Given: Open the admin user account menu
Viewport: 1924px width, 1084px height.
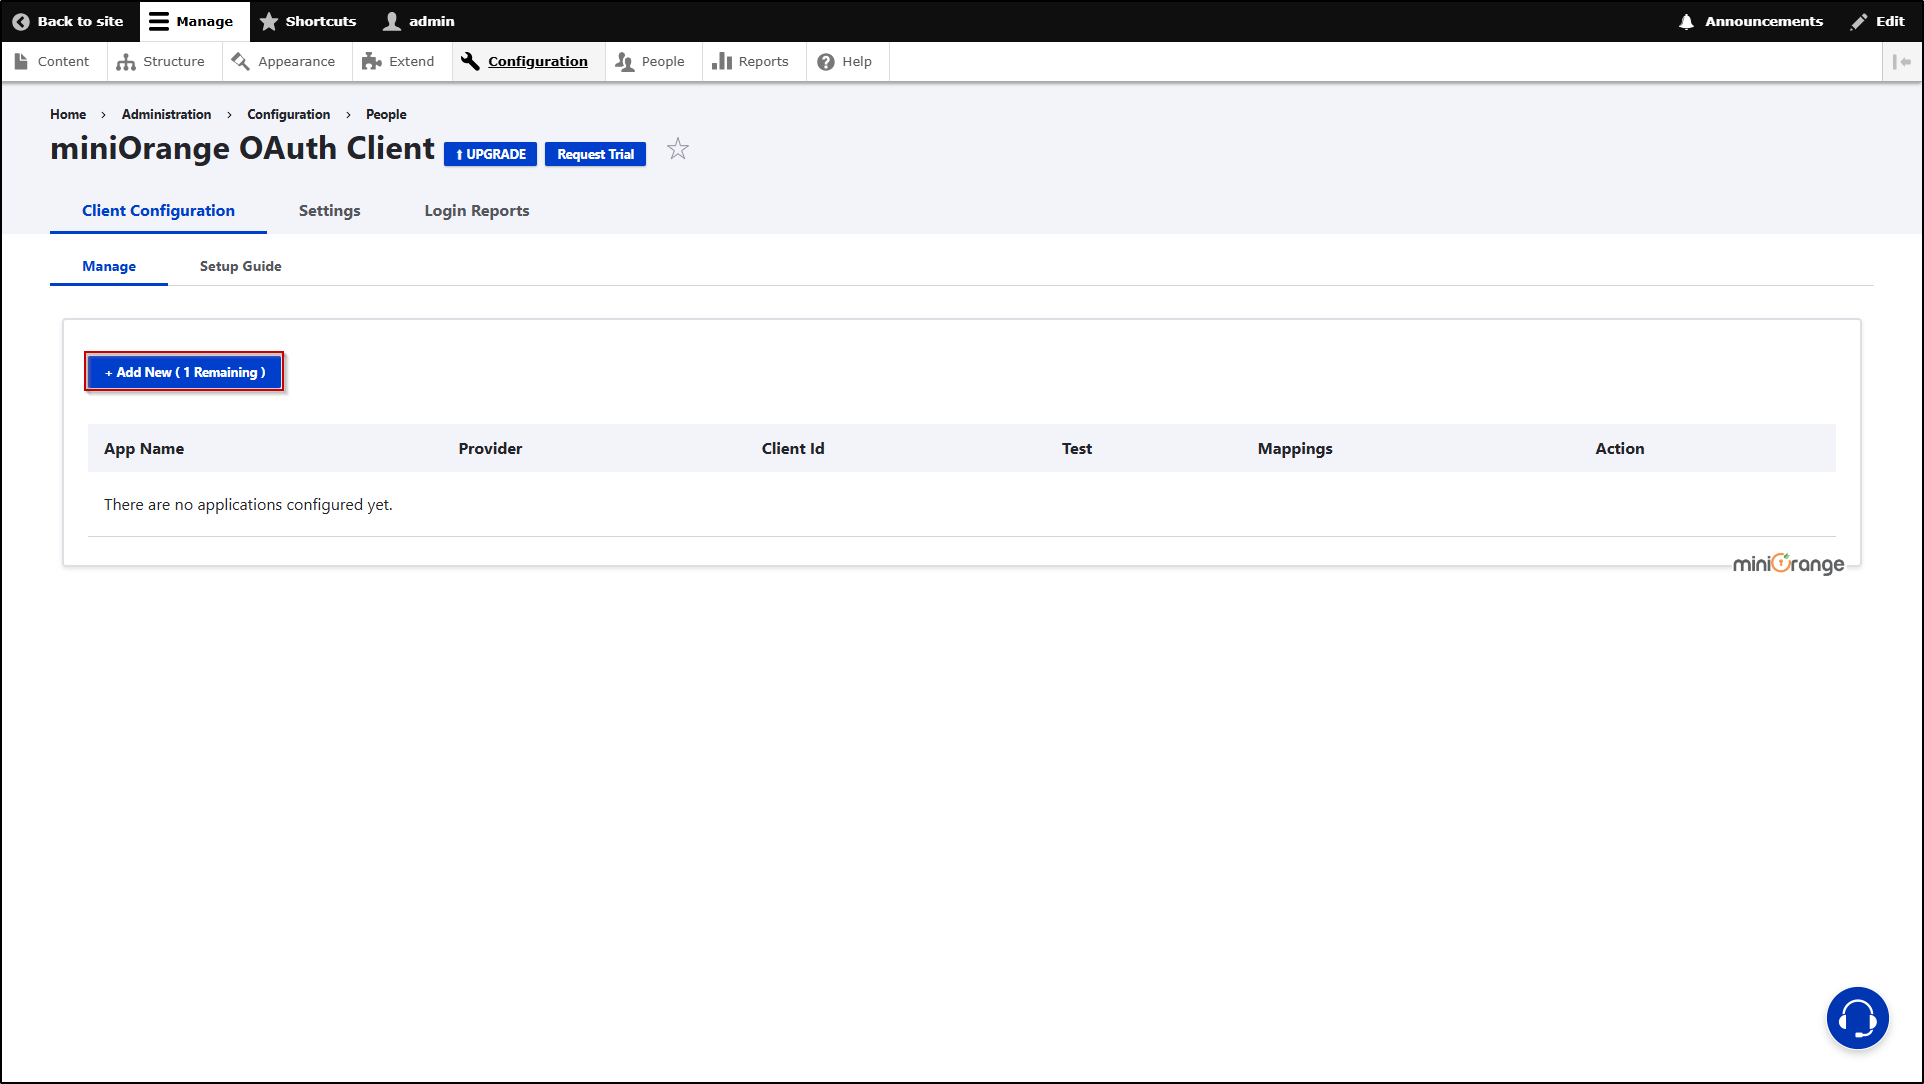Looking at the screenshot, I should [x=418, y=20].
